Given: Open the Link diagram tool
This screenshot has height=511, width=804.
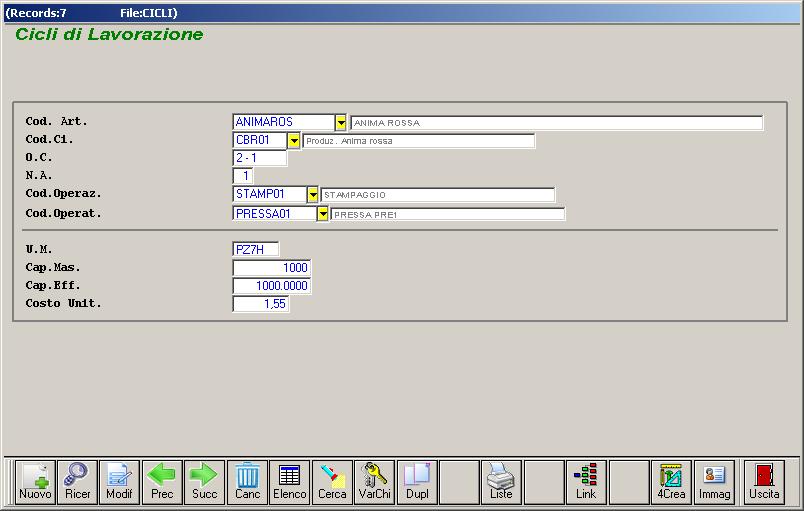Looking at the screenshot, I should 586,482.
